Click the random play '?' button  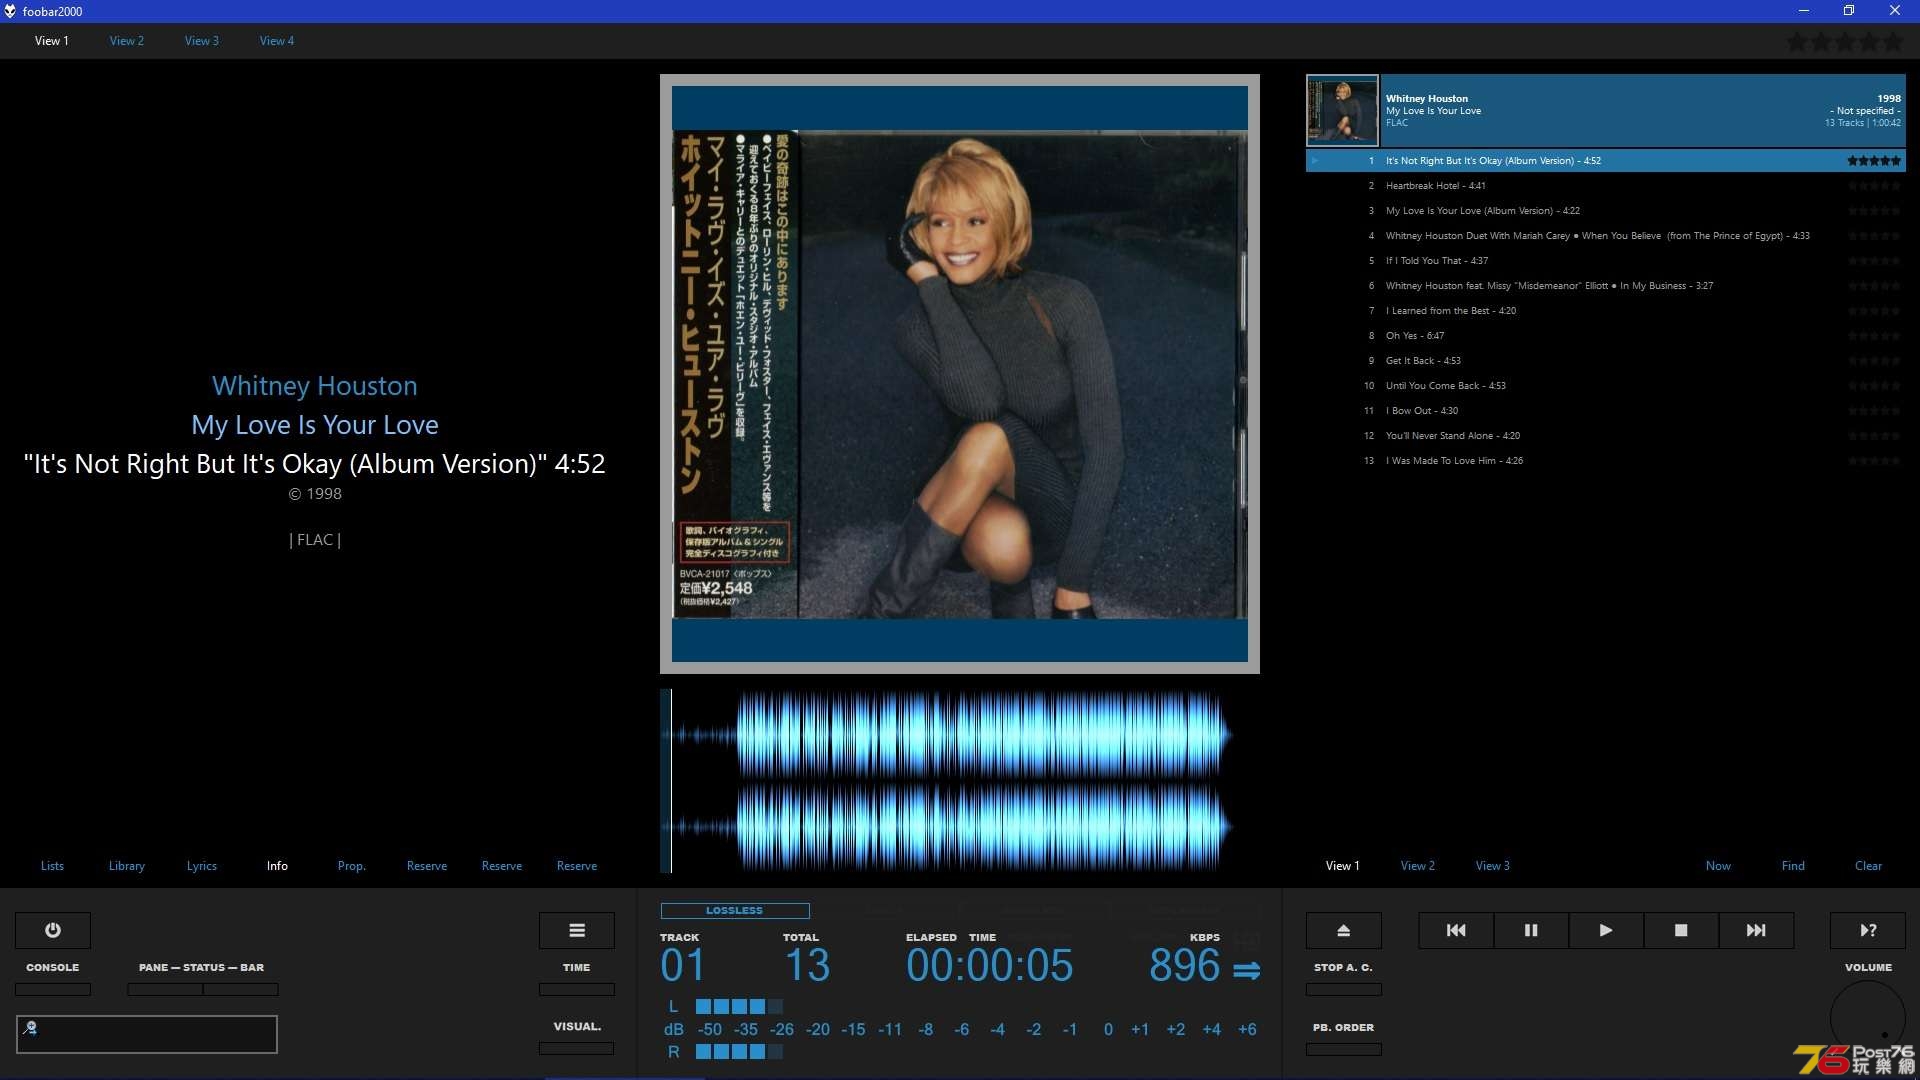[1868, 930]
